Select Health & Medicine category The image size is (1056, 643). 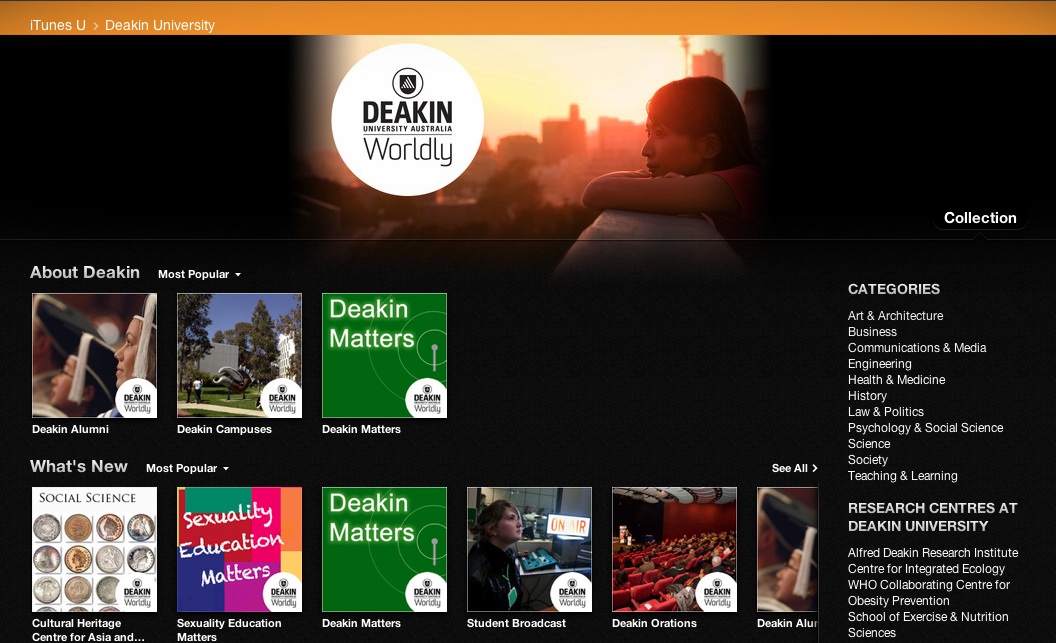[x=896, y=380]
